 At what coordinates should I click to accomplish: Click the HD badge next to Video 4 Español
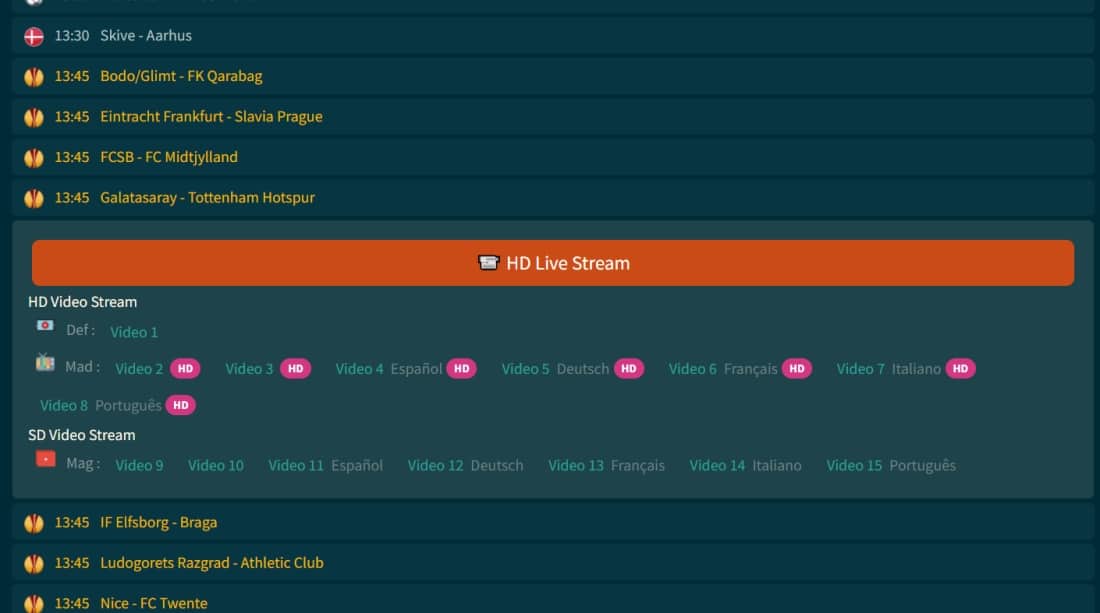462,369
